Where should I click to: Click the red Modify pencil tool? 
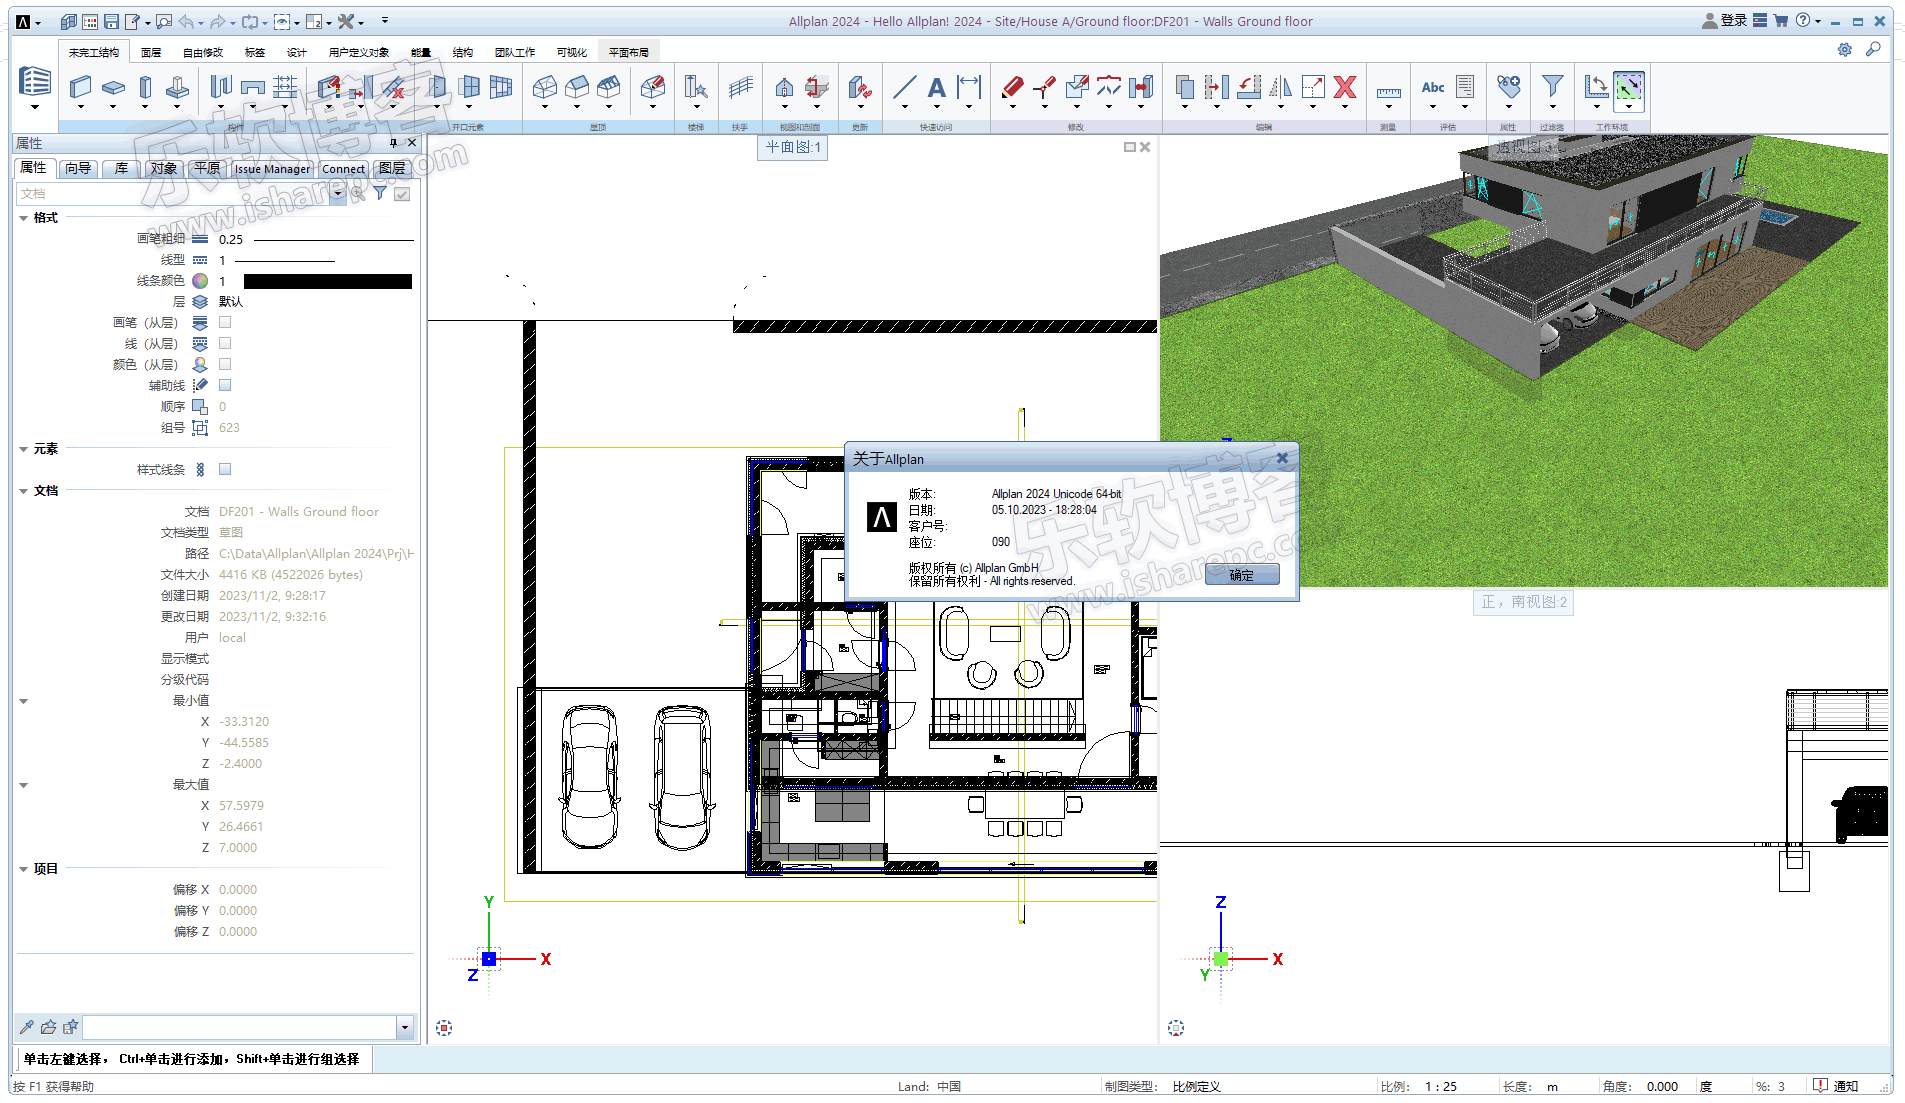(1012, 88)
